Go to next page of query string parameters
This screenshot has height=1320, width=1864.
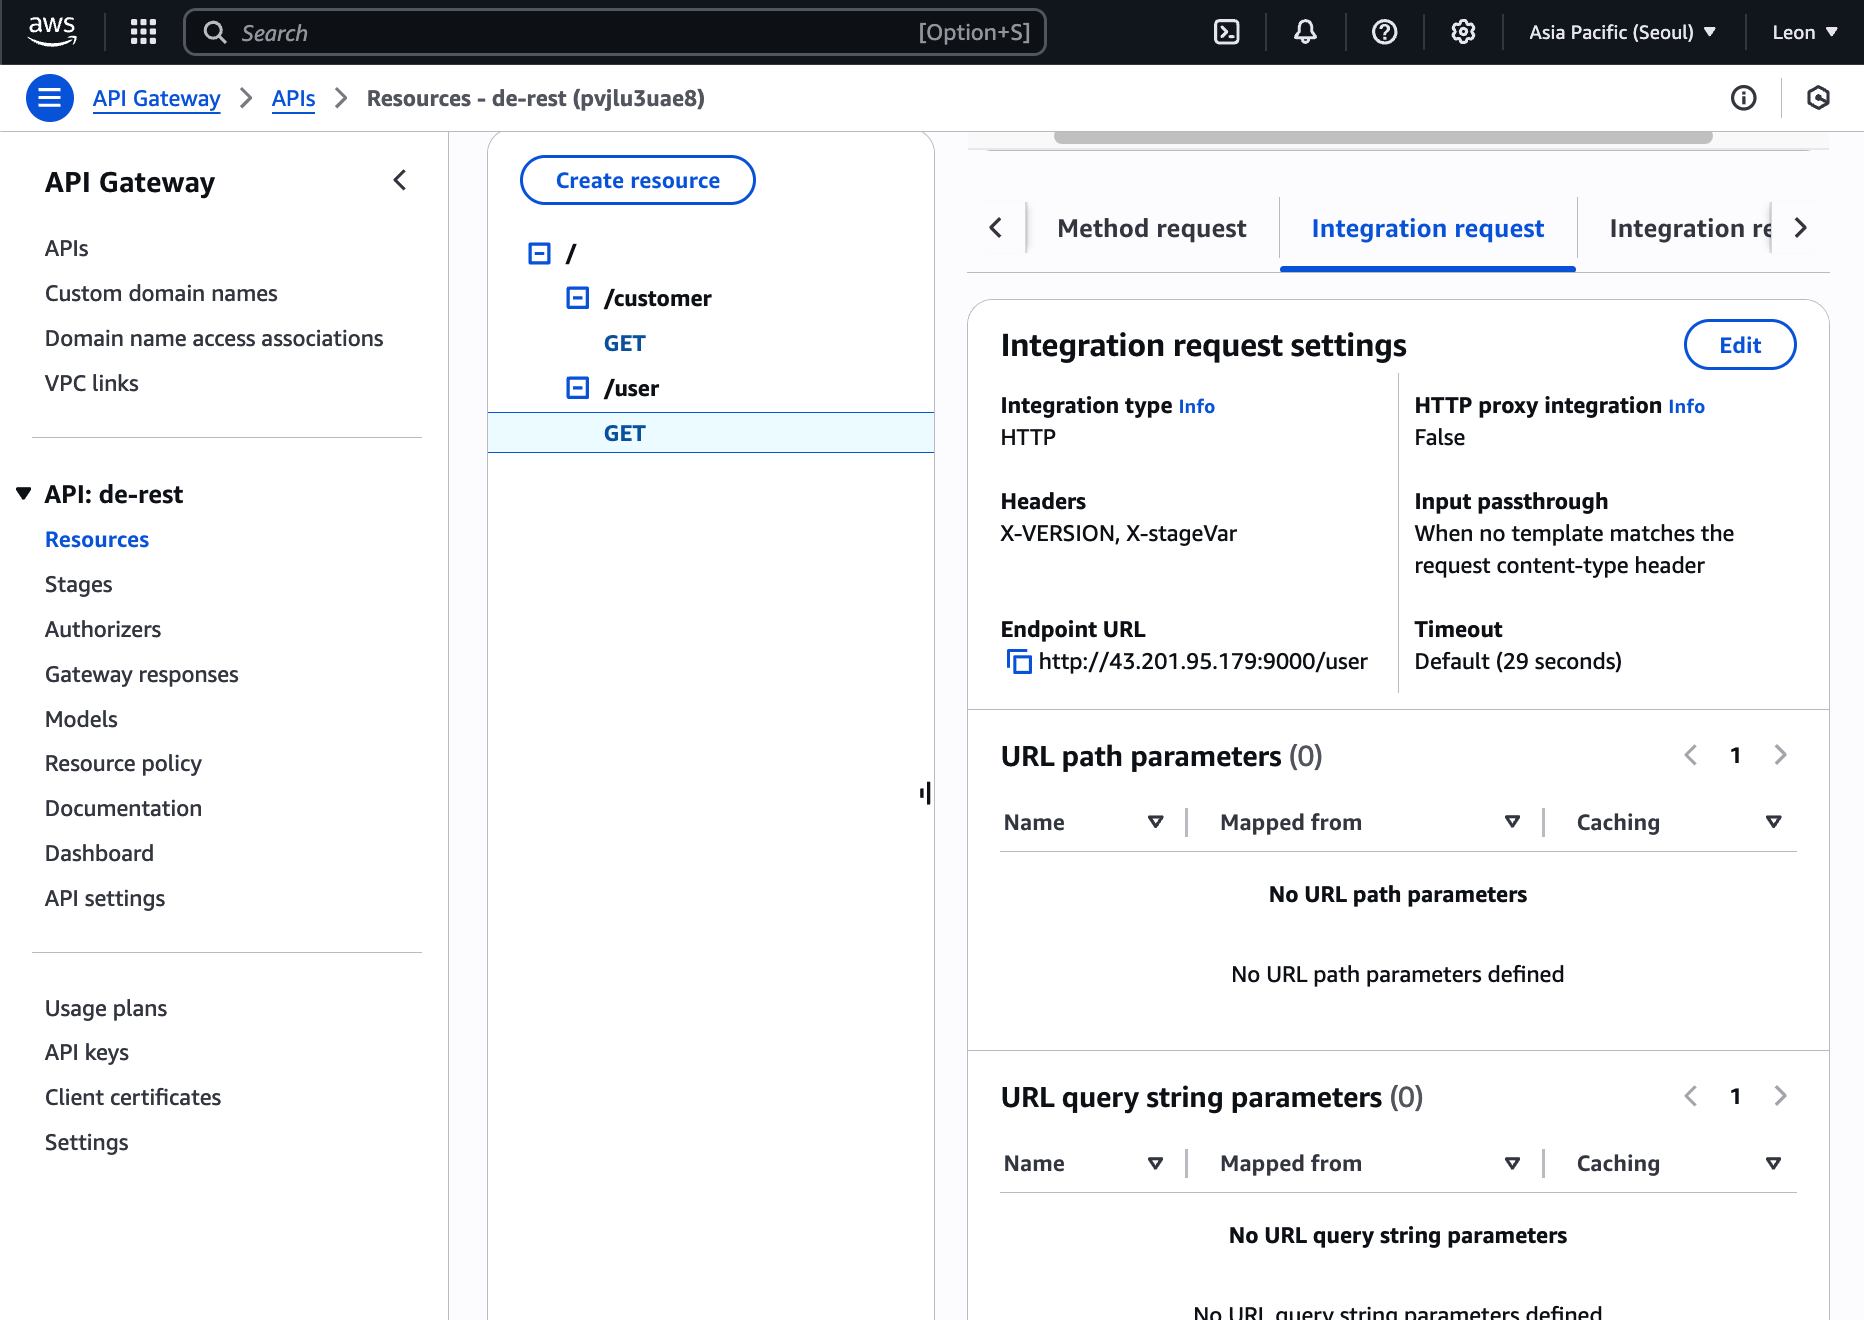[x=1780, y=1096]
